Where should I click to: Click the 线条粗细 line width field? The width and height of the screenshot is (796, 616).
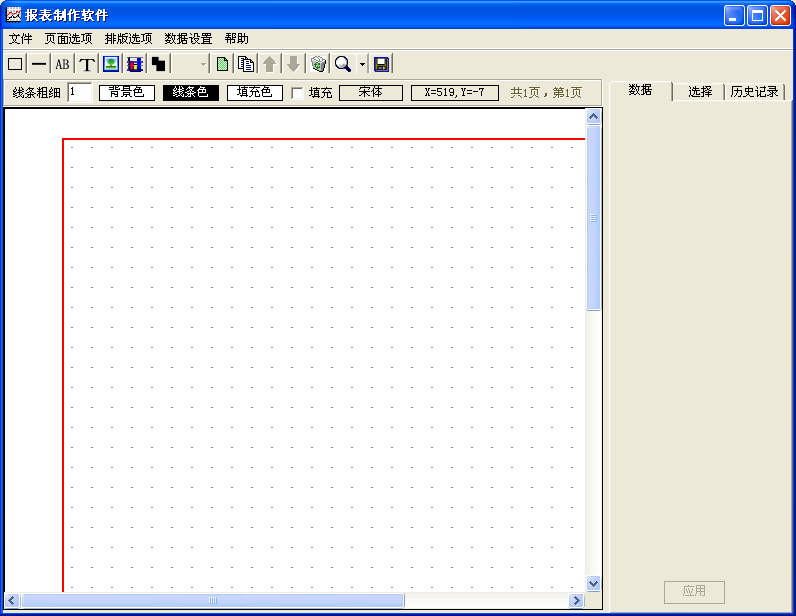click(x=79, y=92)
